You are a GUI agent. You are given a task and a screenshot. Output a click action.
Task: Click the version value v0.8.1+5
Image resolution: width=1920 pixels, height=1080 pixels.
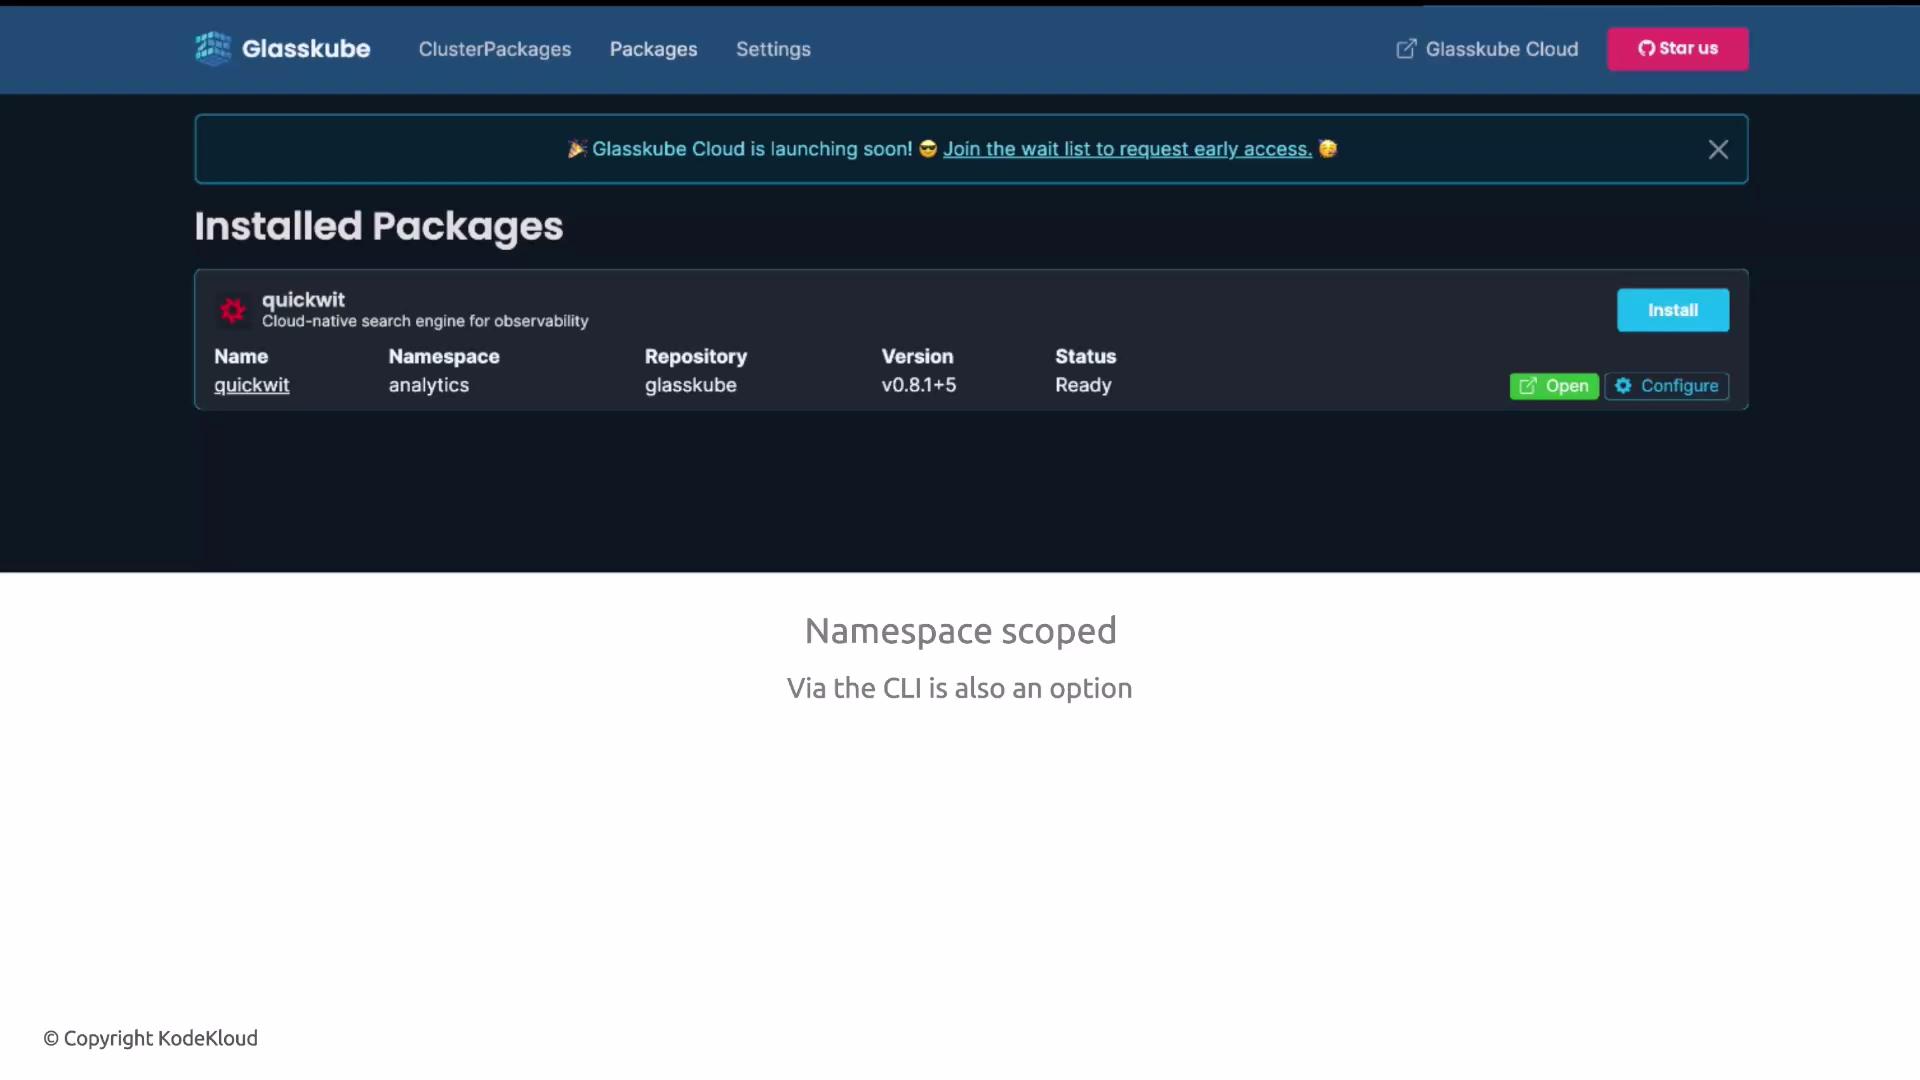(x=919, y=385)
